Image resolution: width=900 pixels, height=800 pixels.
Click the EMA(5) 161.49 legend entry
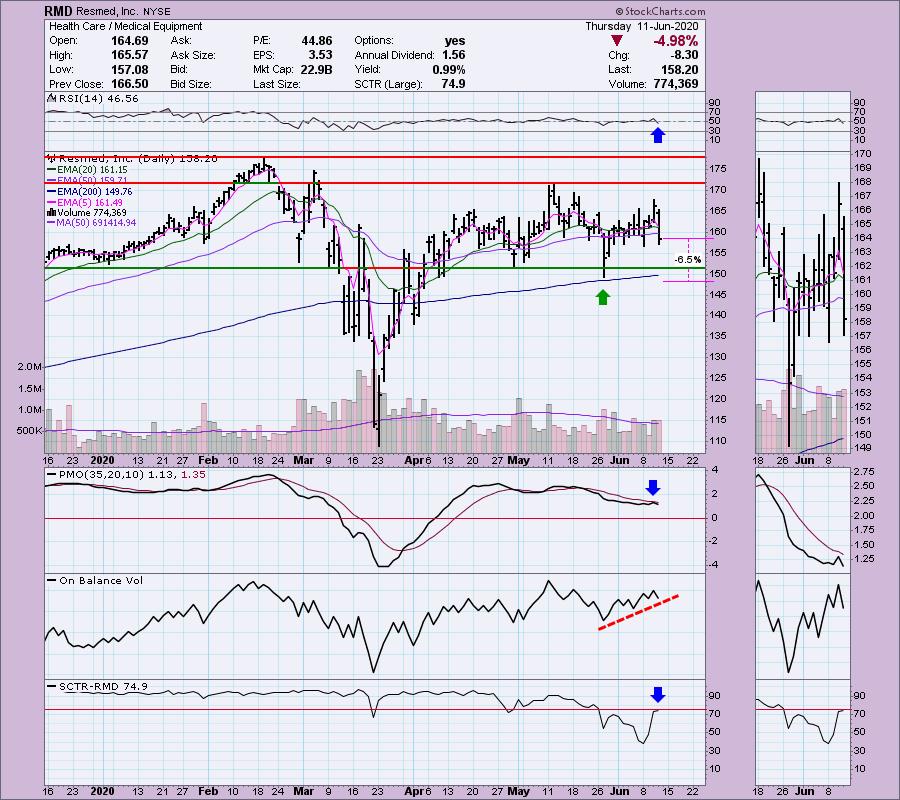click(85, 203)
